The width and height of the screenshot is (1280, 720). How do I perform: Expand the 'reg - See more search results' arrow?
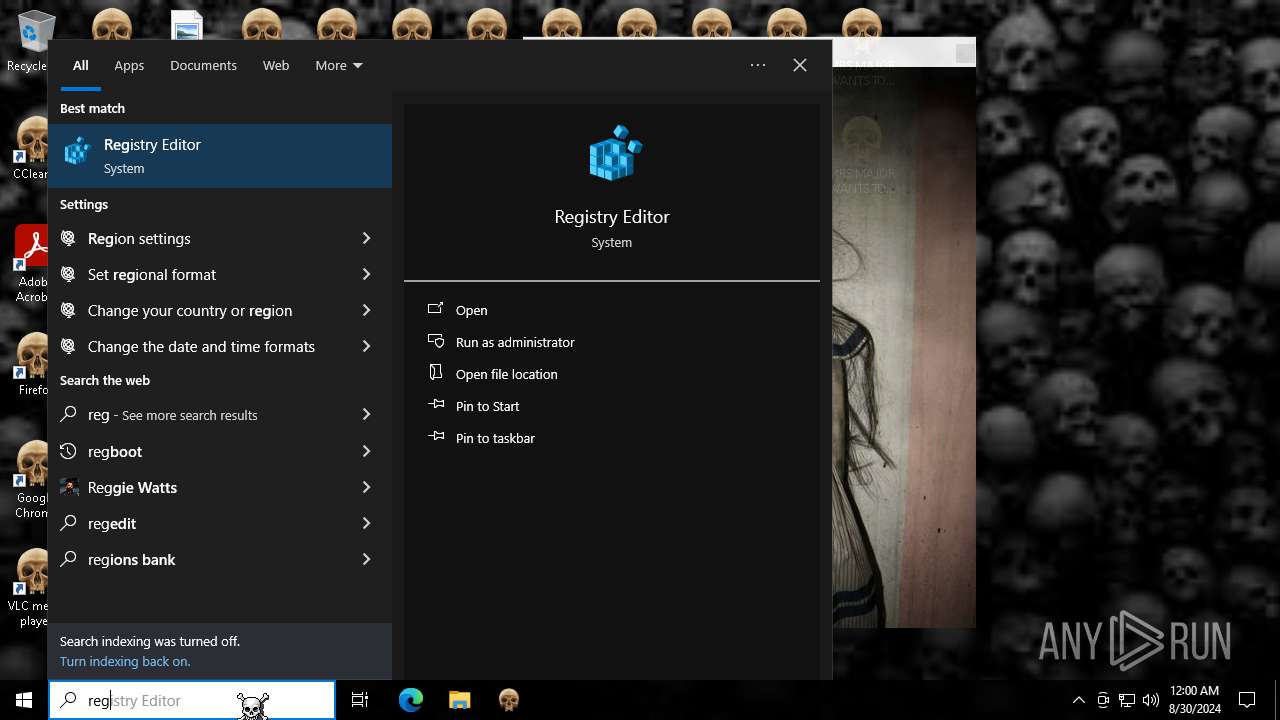(366, 414)
